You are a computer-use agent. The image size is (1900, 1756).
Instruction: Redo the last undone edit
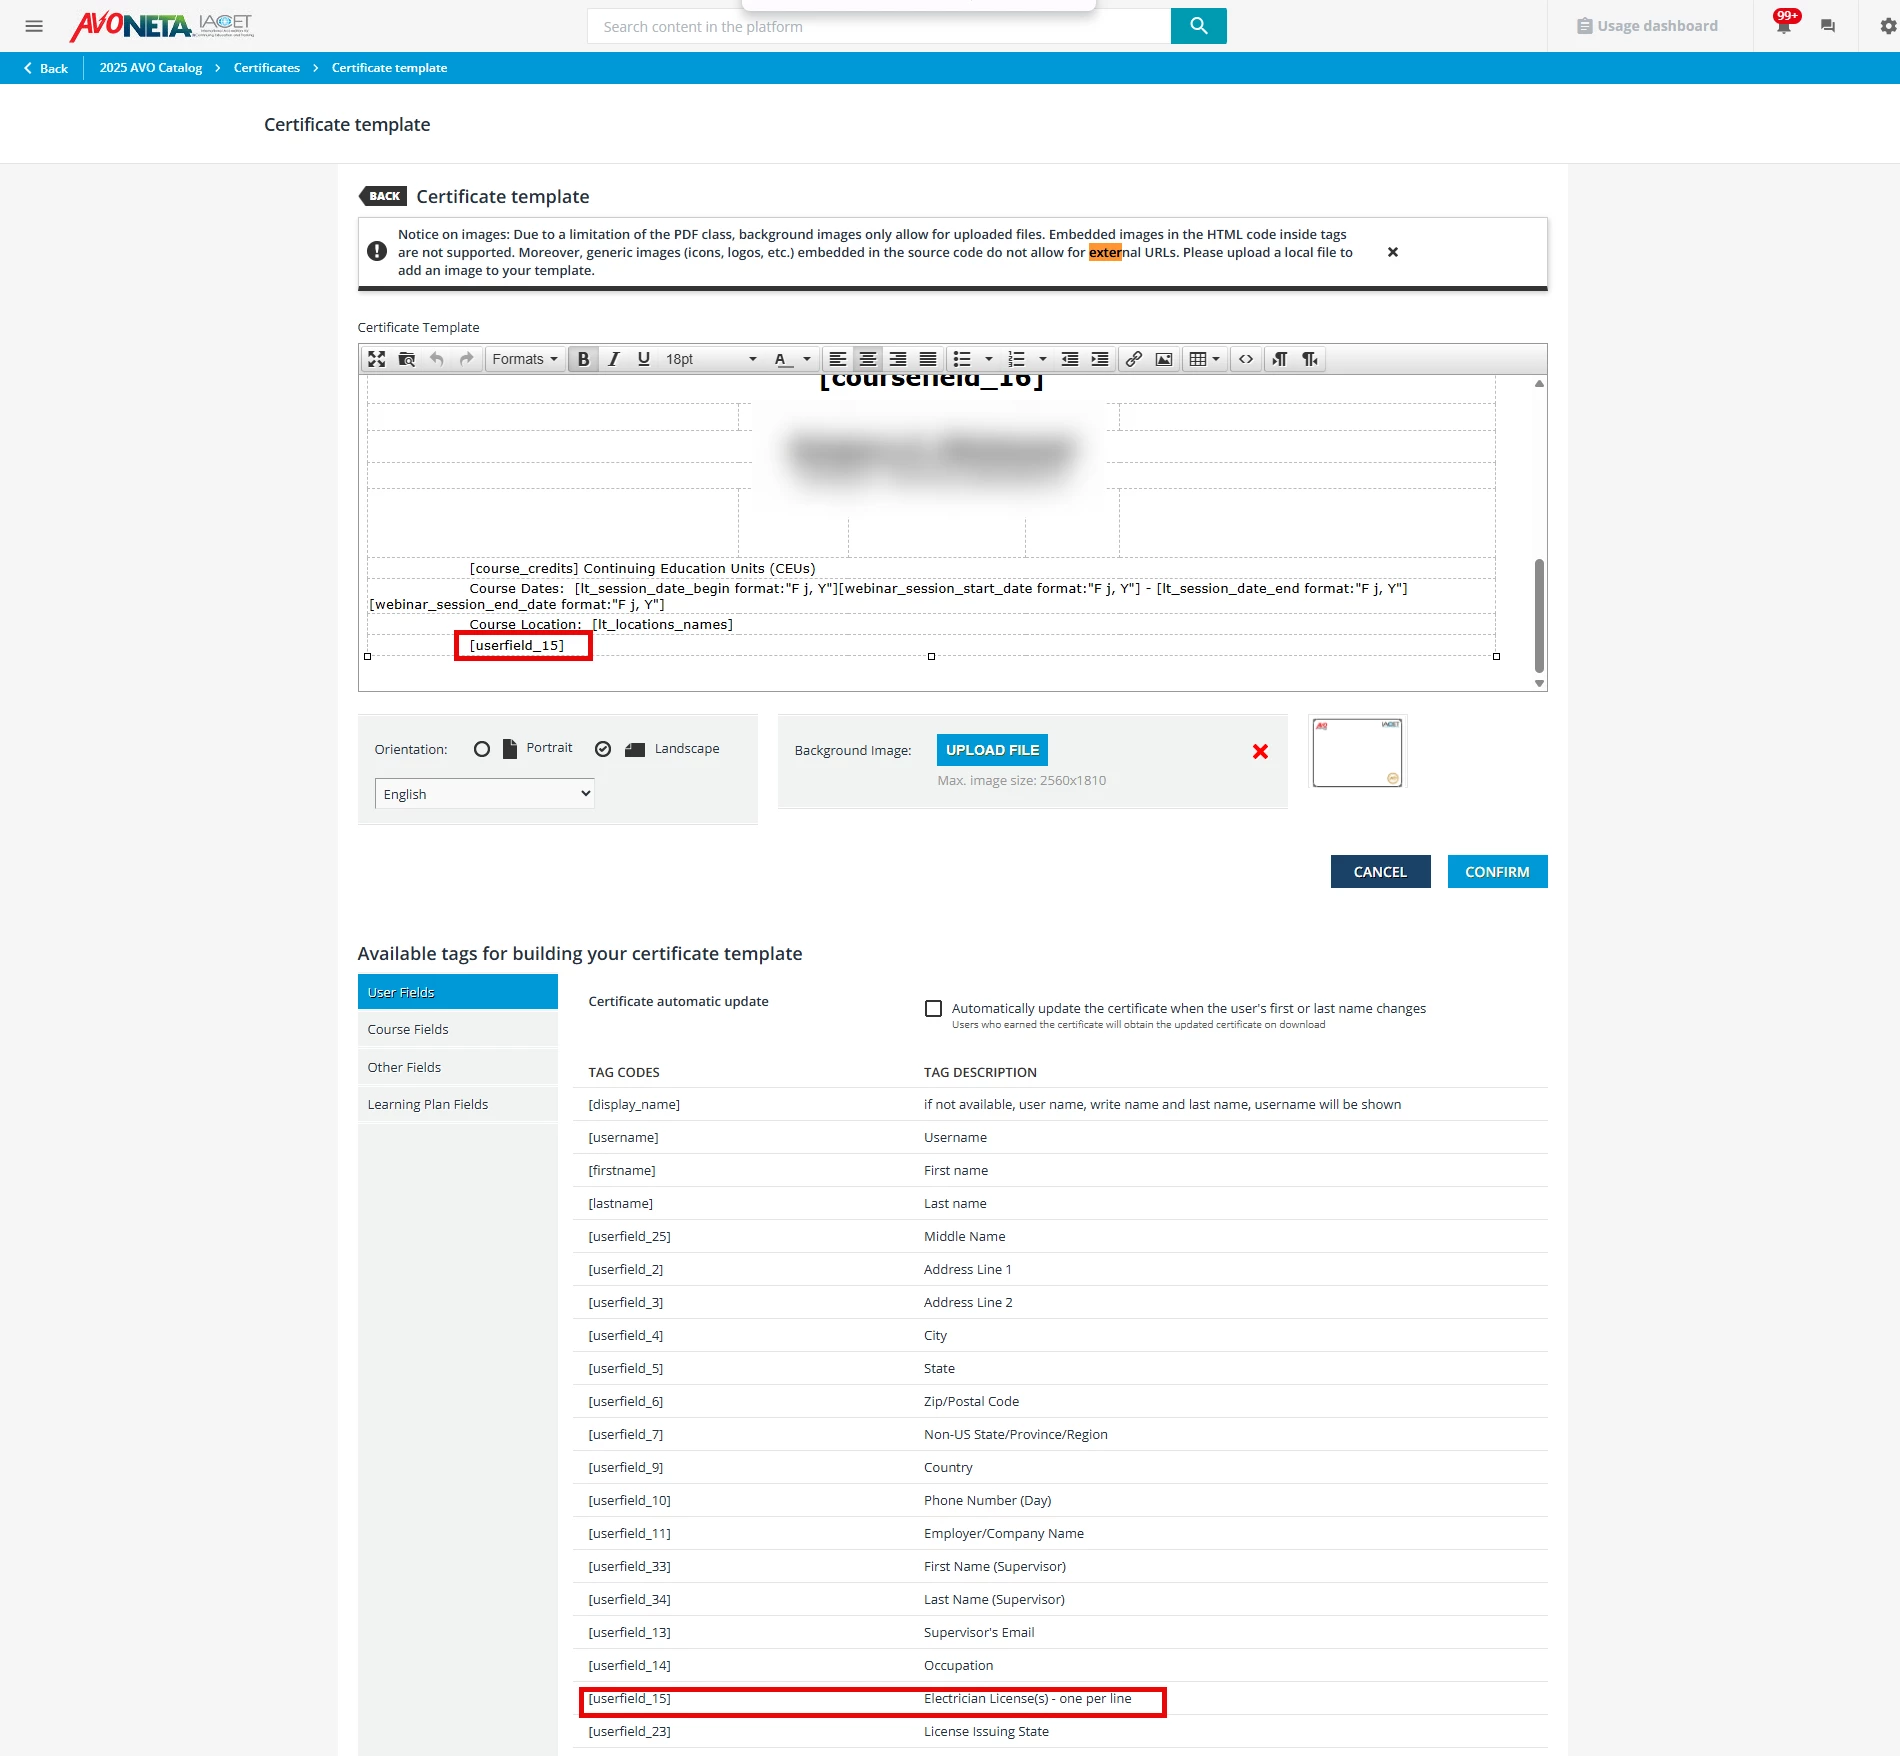466,359
